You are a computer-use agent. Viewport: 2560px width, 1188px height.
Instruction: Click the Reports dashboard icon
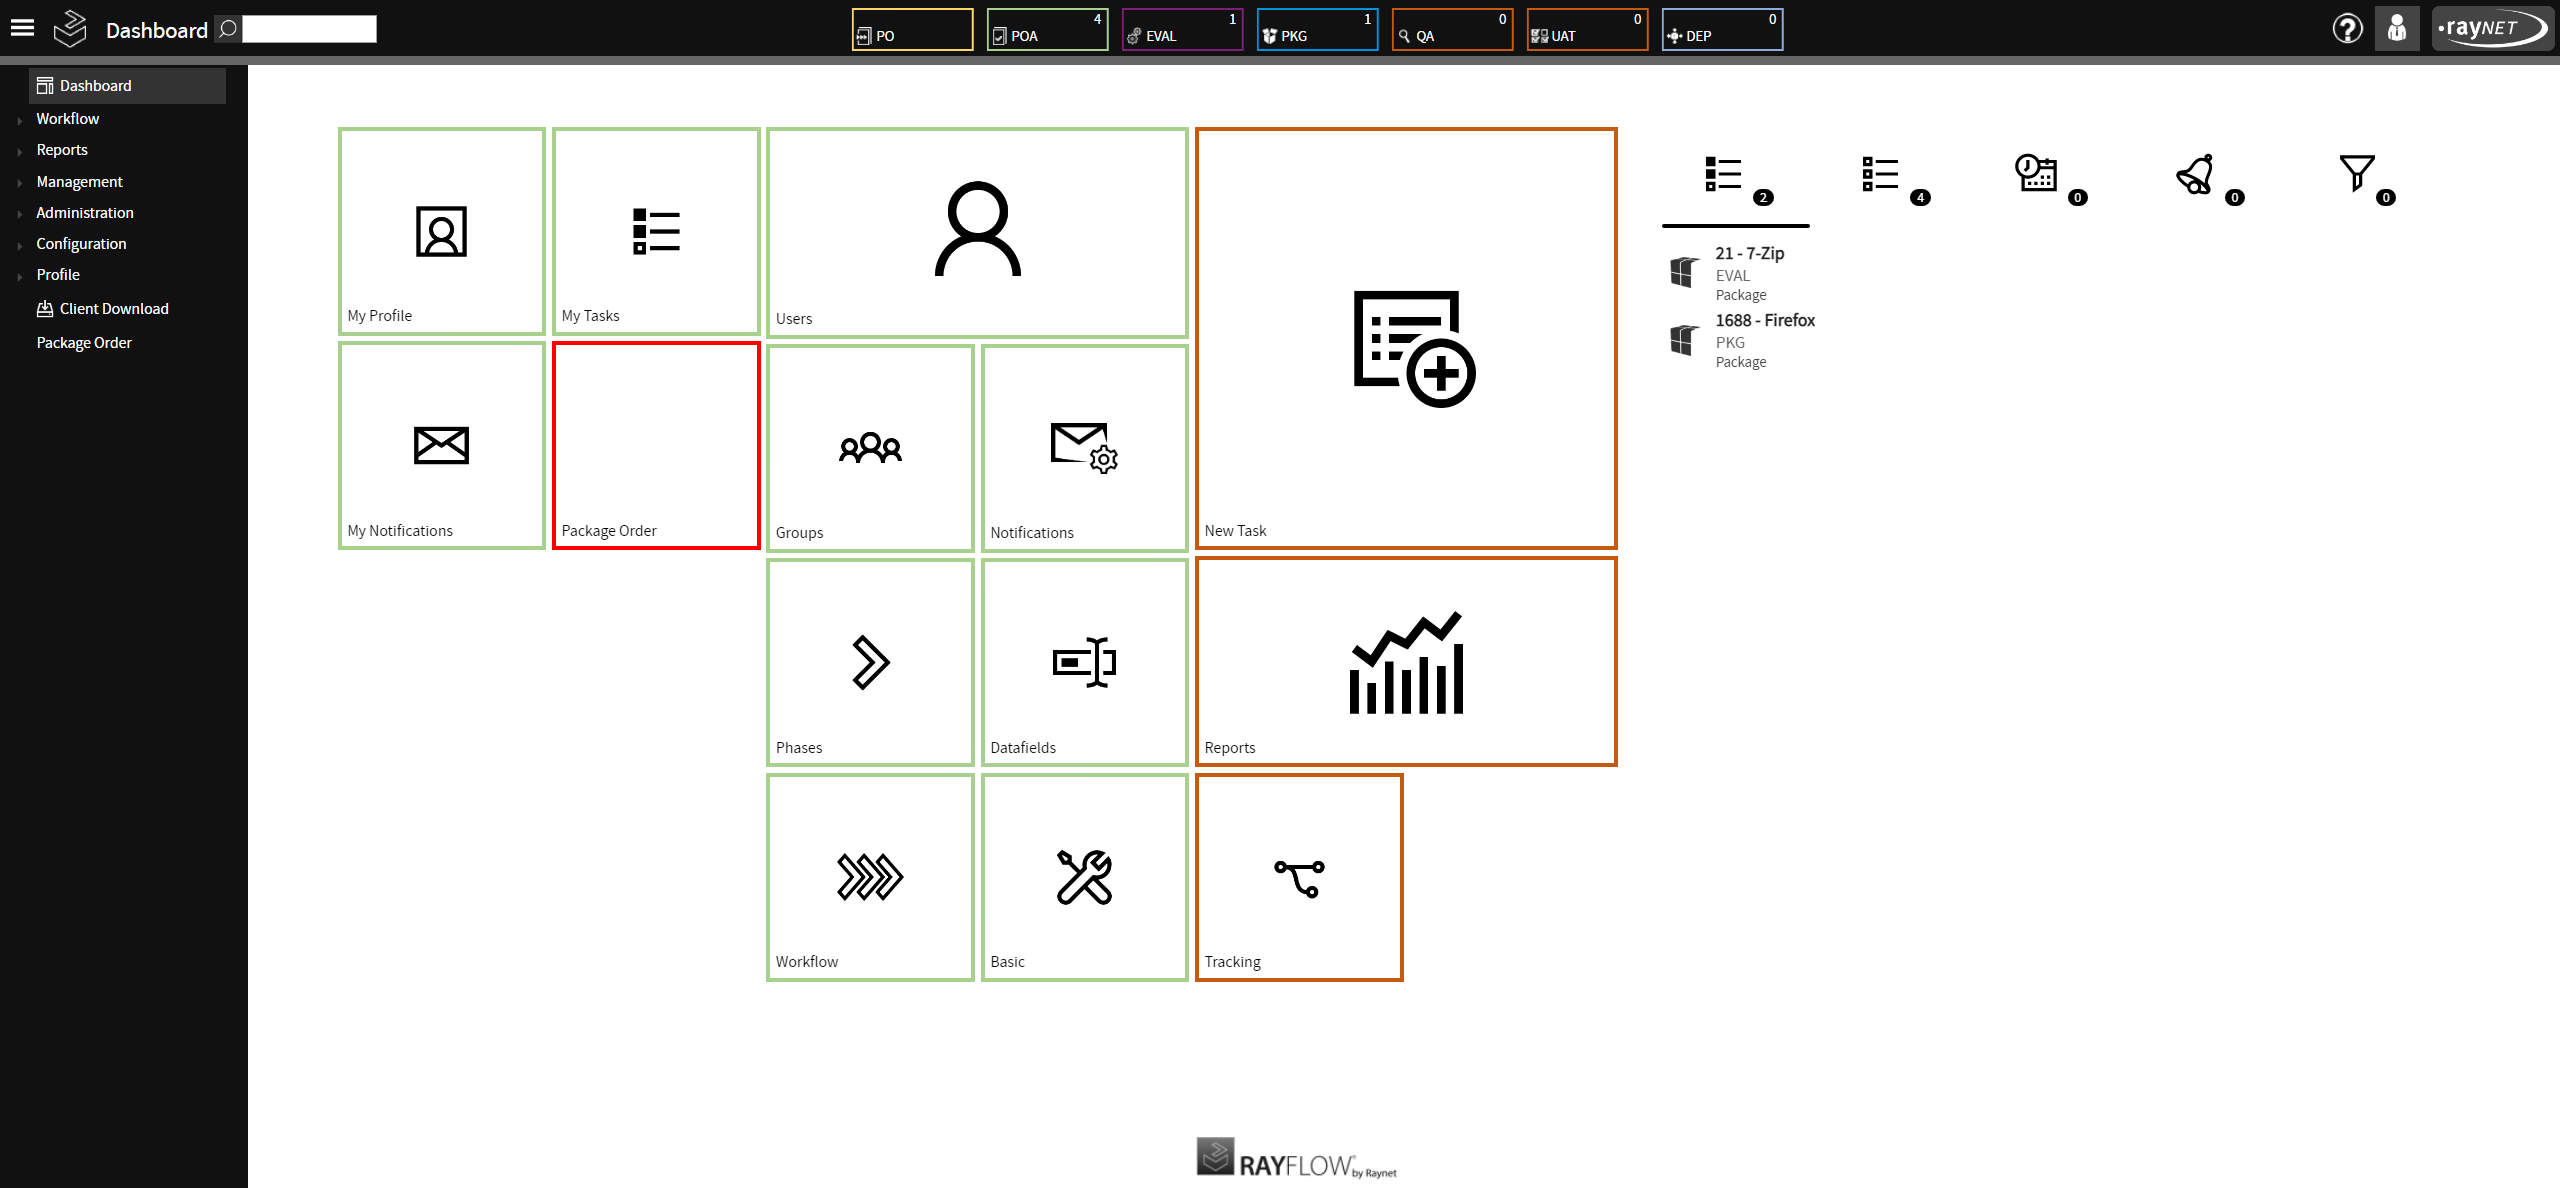(x=1406, y=659)
